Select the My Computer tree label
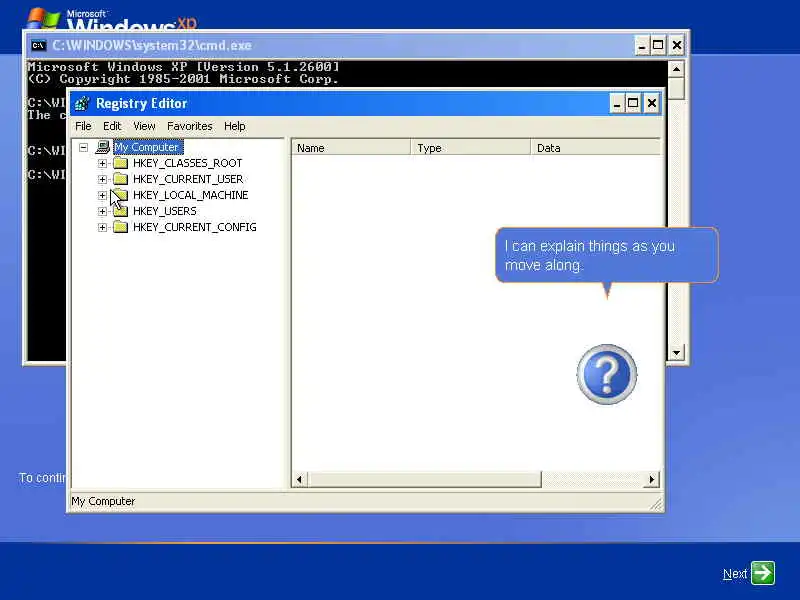800x600 pixels. pyautogui.click(x=148, y=147)
